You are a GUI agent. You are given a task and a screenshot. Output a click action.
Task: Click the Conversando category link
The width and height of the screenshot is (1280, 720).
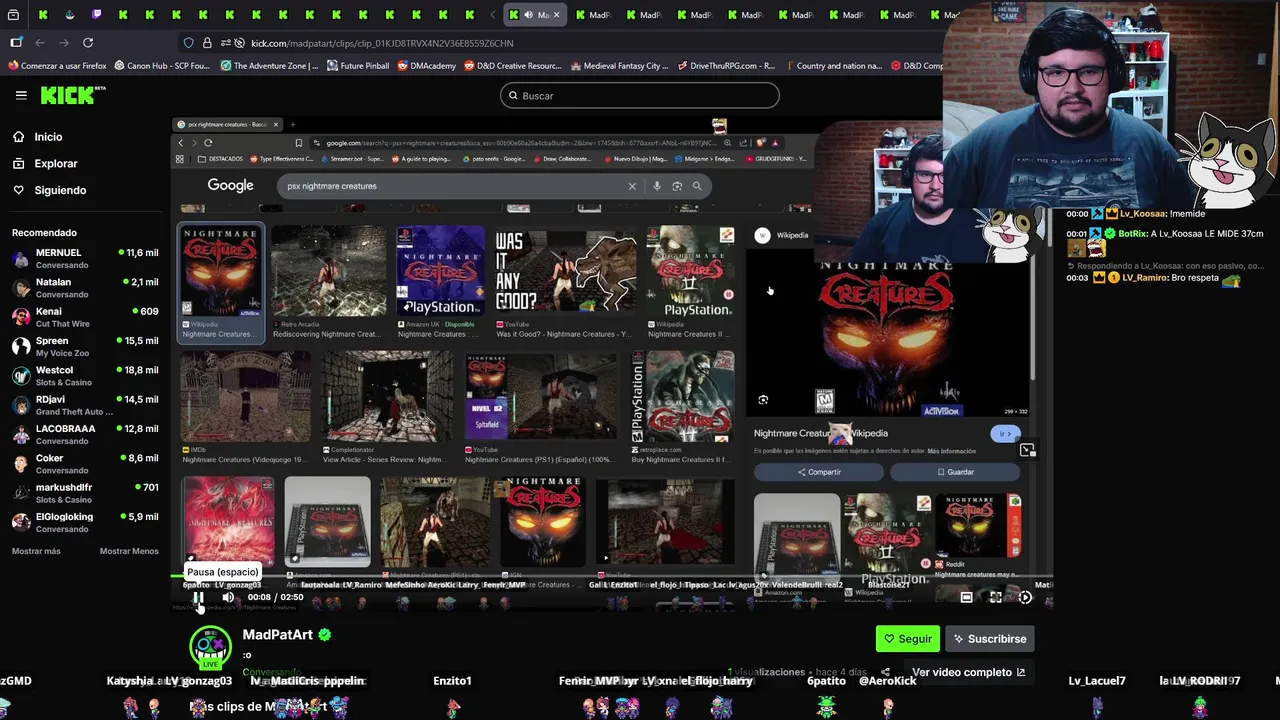[271, 672]
